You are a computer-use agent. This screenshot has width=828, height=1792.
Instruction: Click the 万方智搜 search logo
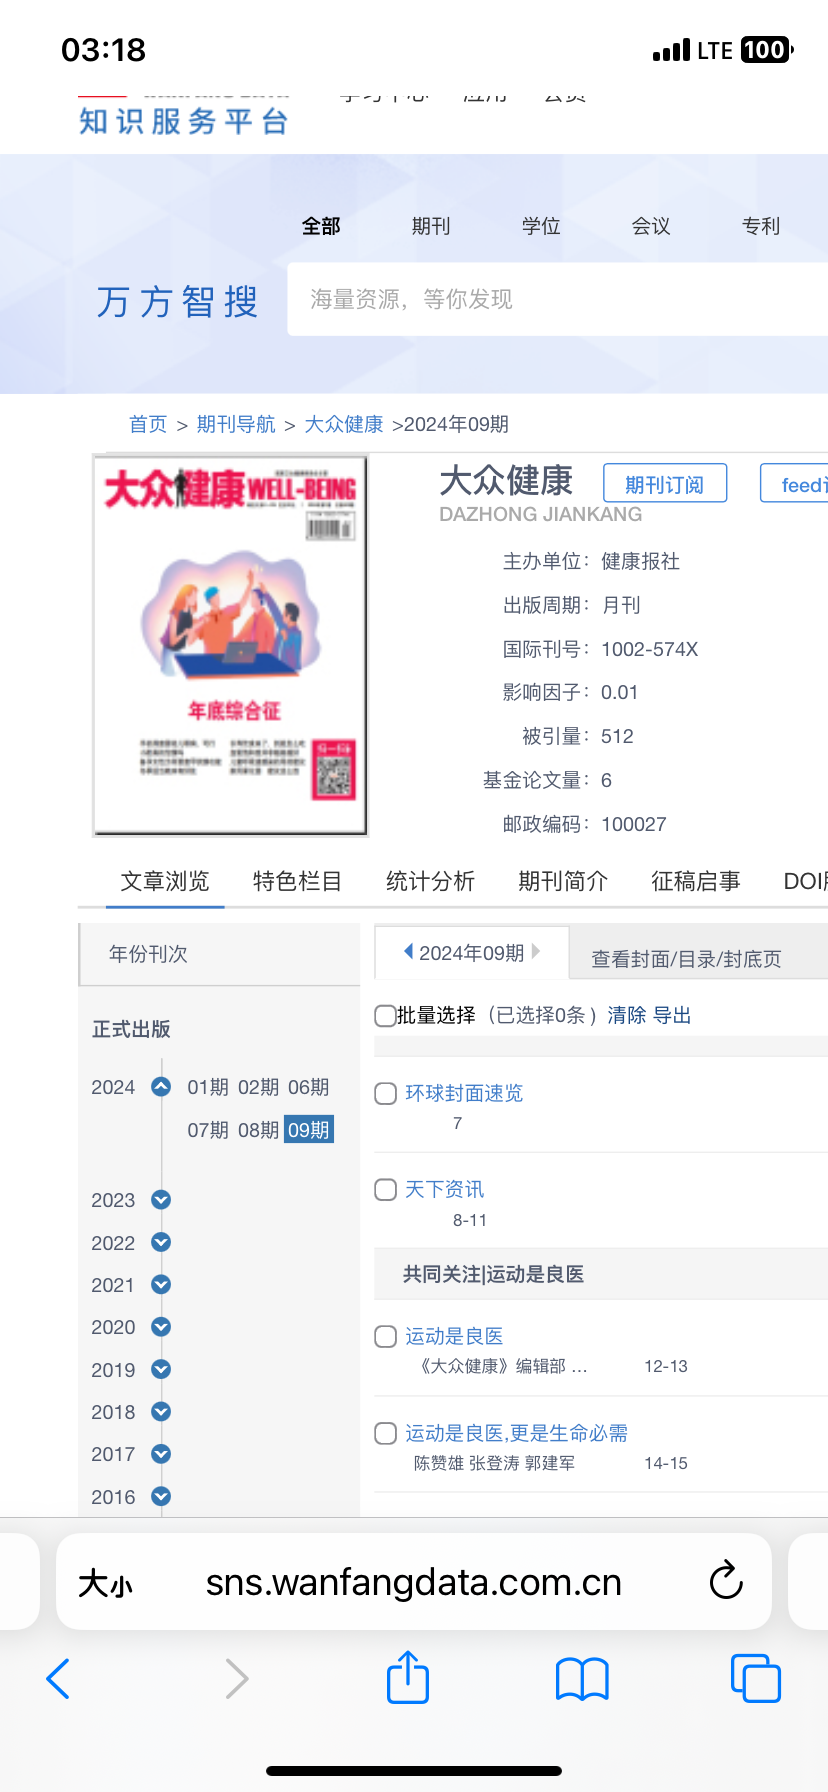(x=178, y=301)
